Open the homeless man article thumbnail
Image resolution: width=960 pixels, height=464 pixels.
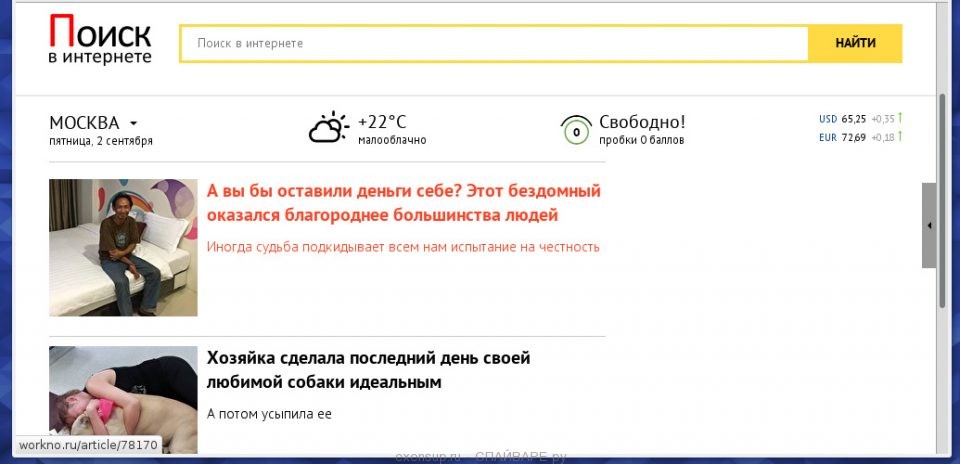coord(123,247)
